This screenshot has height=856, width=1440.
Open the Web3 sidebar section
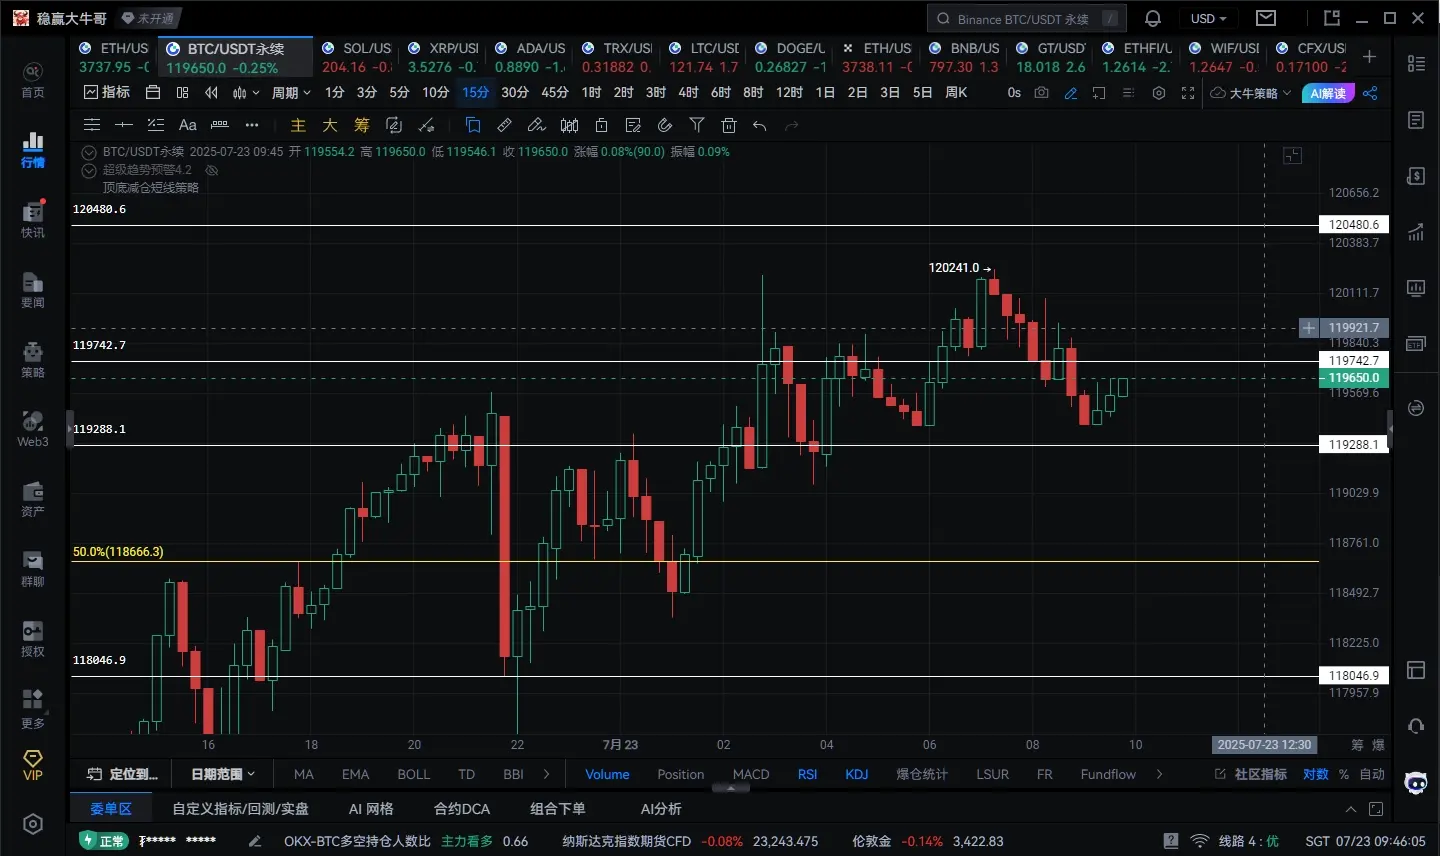pos(33,429)
